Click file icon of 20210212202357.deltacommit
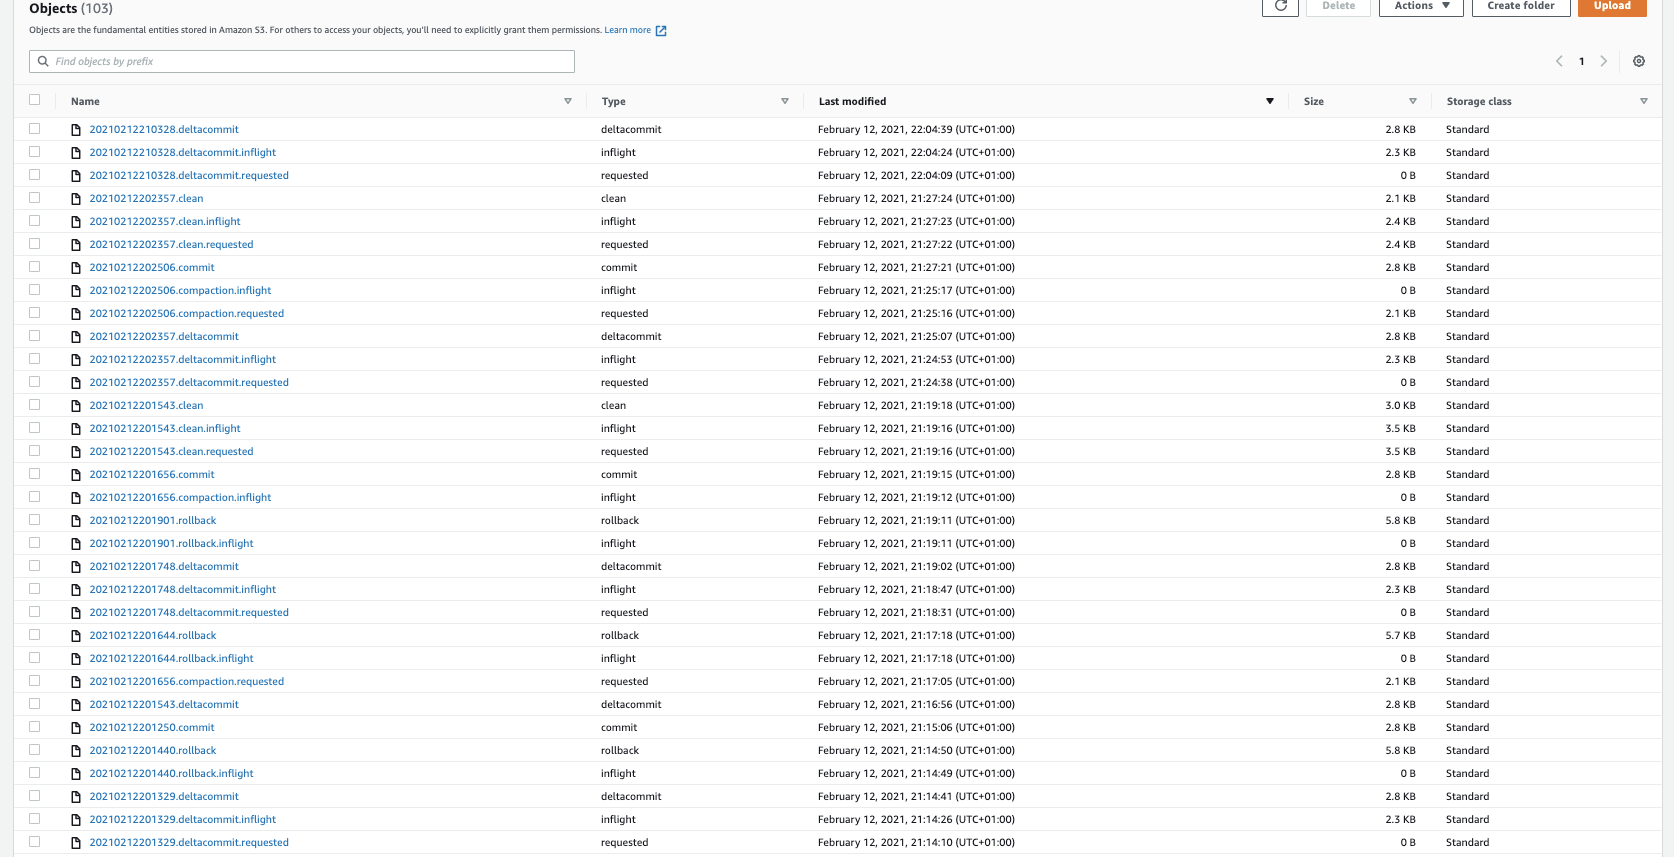This screenshot has height=857, width=1674. pyautogui.click(x=76, y=337)
